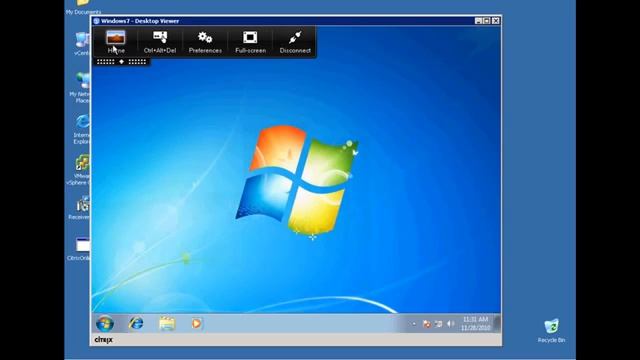
Task: Select the vCenter desktop icon
Action: [x=82, y=44]
